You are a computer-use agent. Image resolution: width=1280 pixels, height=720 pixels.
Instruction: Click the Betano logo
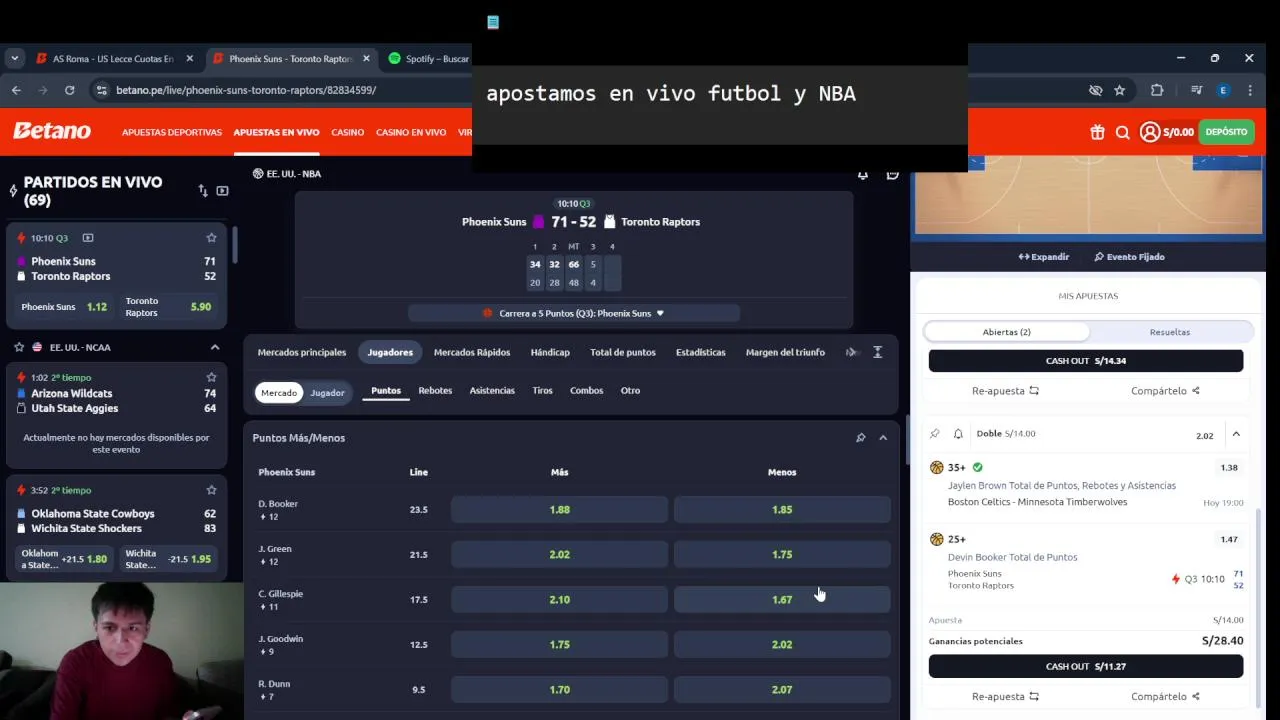(51, 131)
